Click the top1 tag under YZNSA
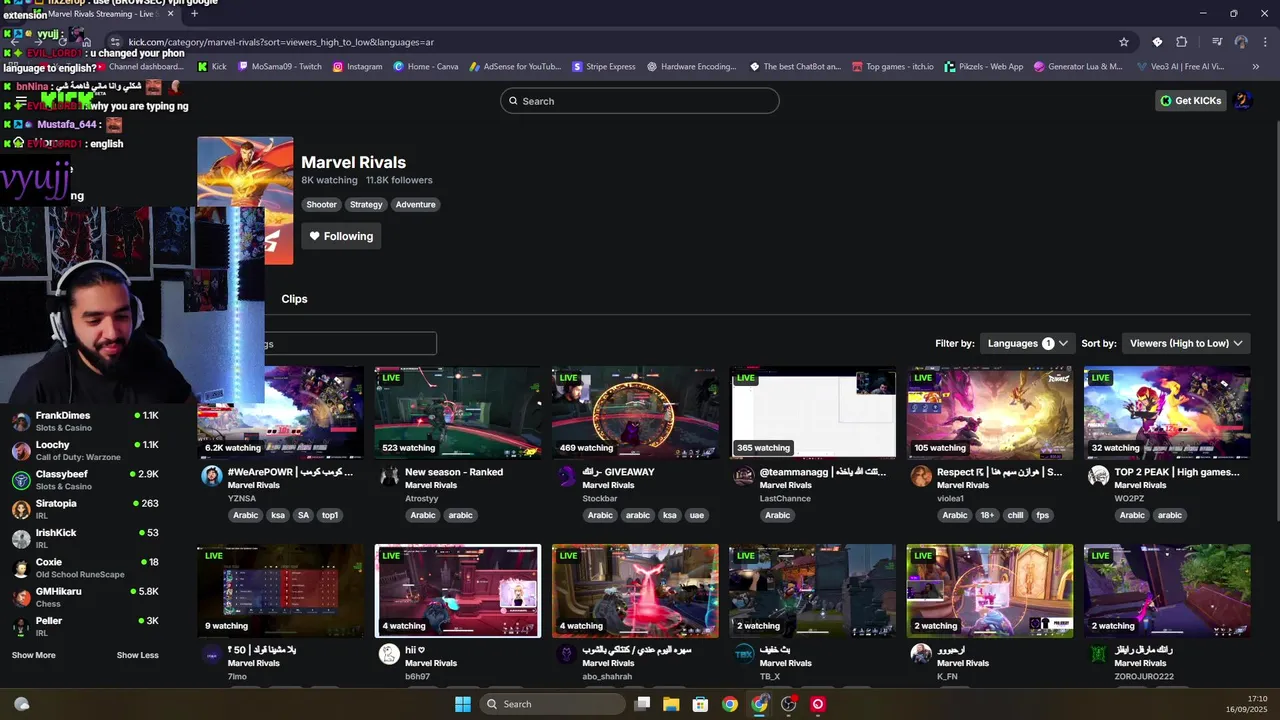Image resolution: width=1280 pixels, height=720 pixels. click(330, 515)
